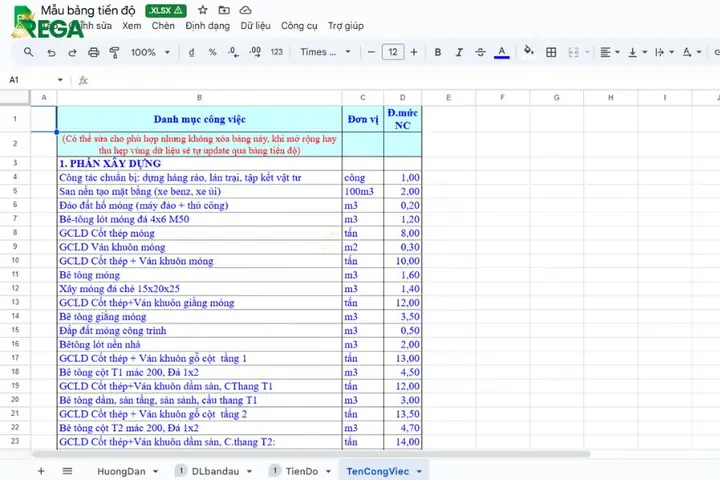Open the Công cụ menu

pyautogui.click(x=299, y=26)
